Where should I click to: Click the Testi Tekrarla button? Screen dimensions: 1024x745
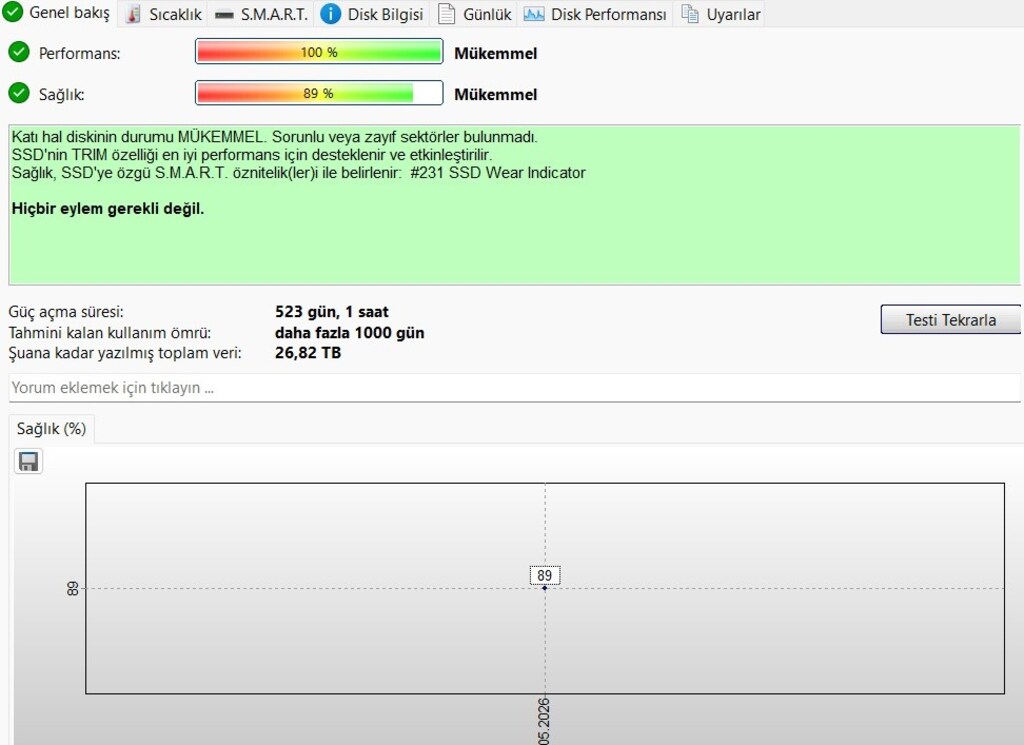tap(950, 320)
